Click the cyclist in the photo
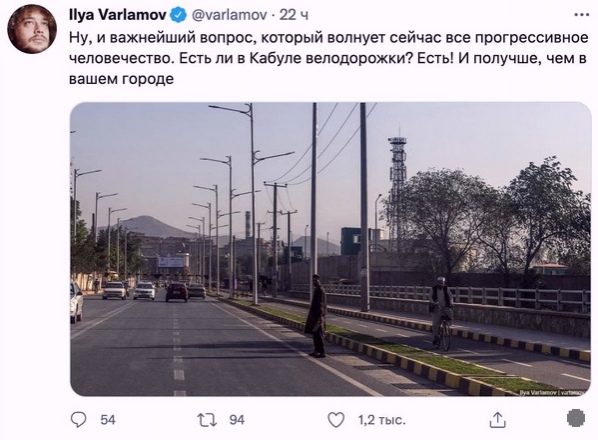Screen dimensions: 598x440 [441, 313]
